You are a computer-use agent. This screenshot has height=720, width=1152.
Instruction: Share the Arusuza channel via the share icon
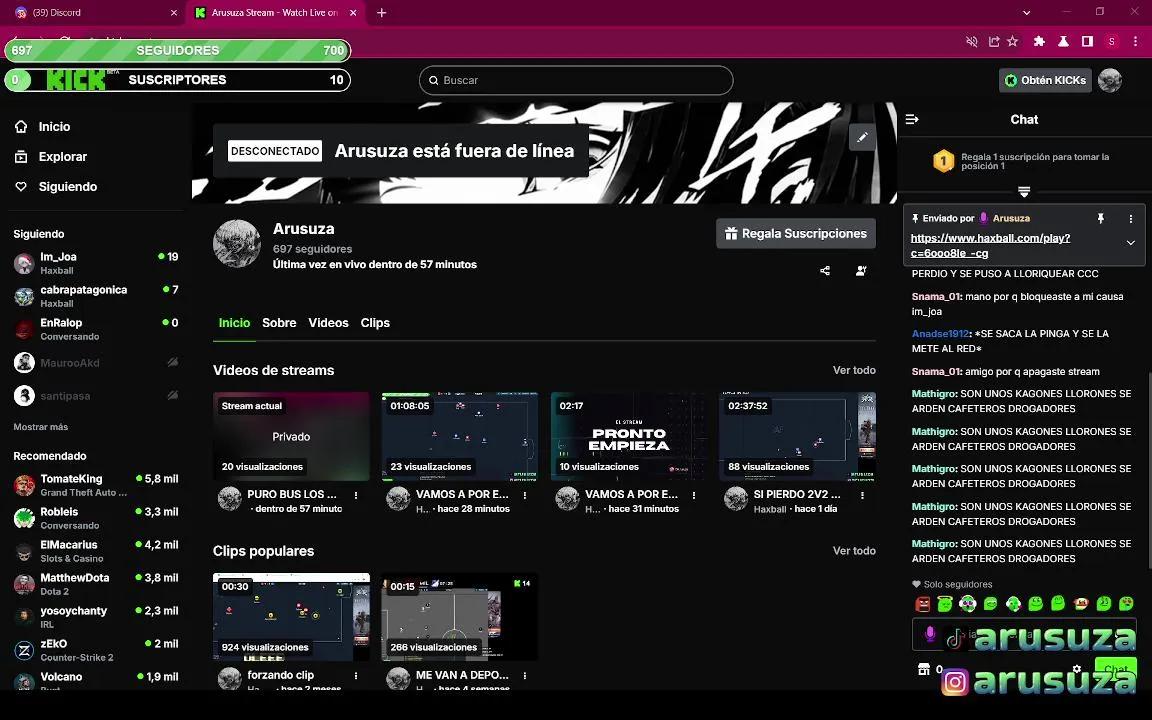click(x=824, y=270)
